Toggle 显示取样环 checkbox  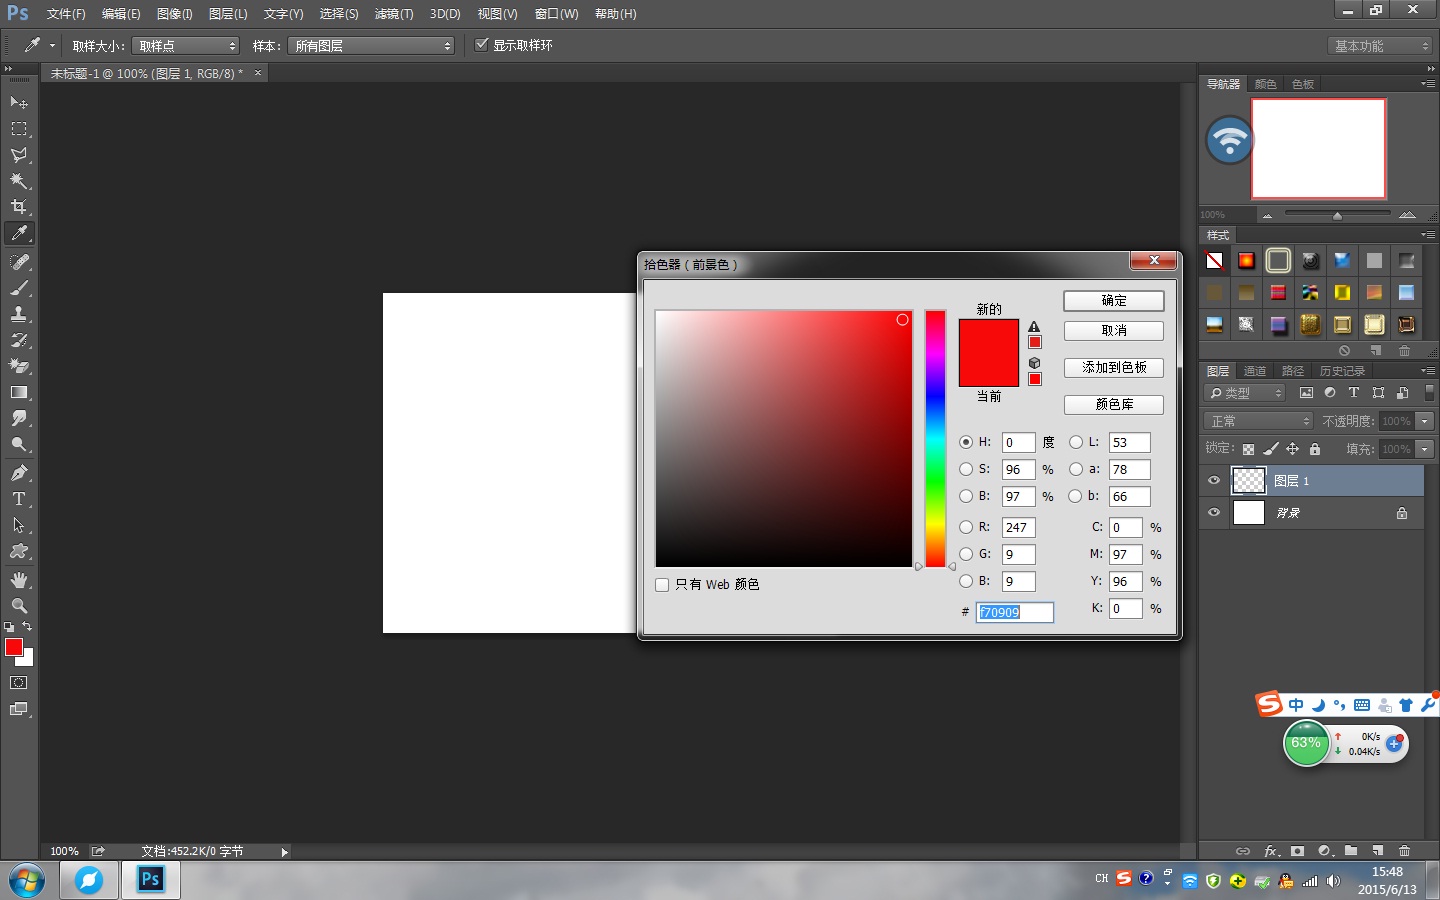pos(482,45)
